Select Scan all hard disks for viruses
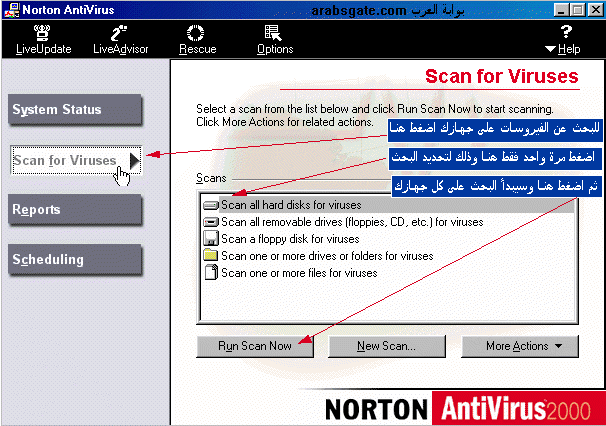 (x=388, y=205)
